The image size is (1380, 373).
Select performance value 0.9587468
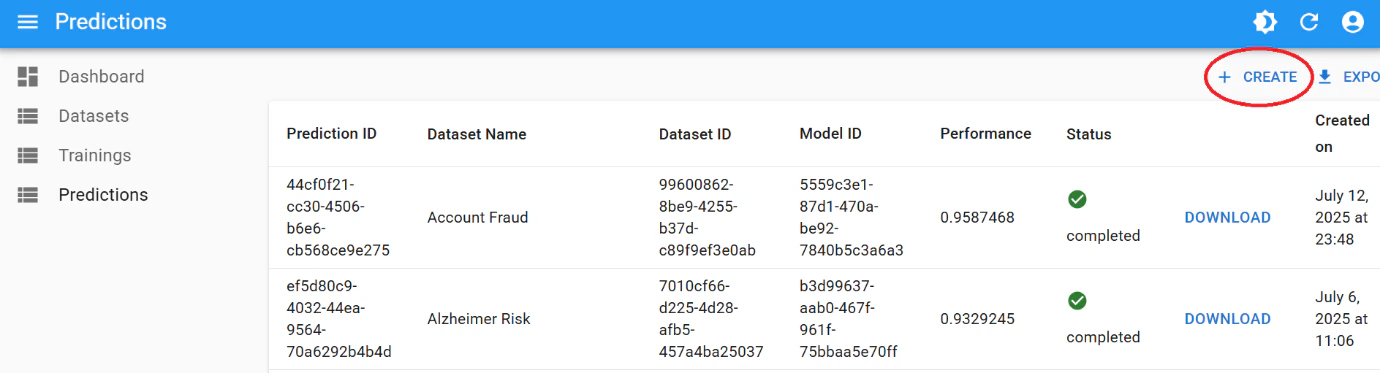point(977,217)
